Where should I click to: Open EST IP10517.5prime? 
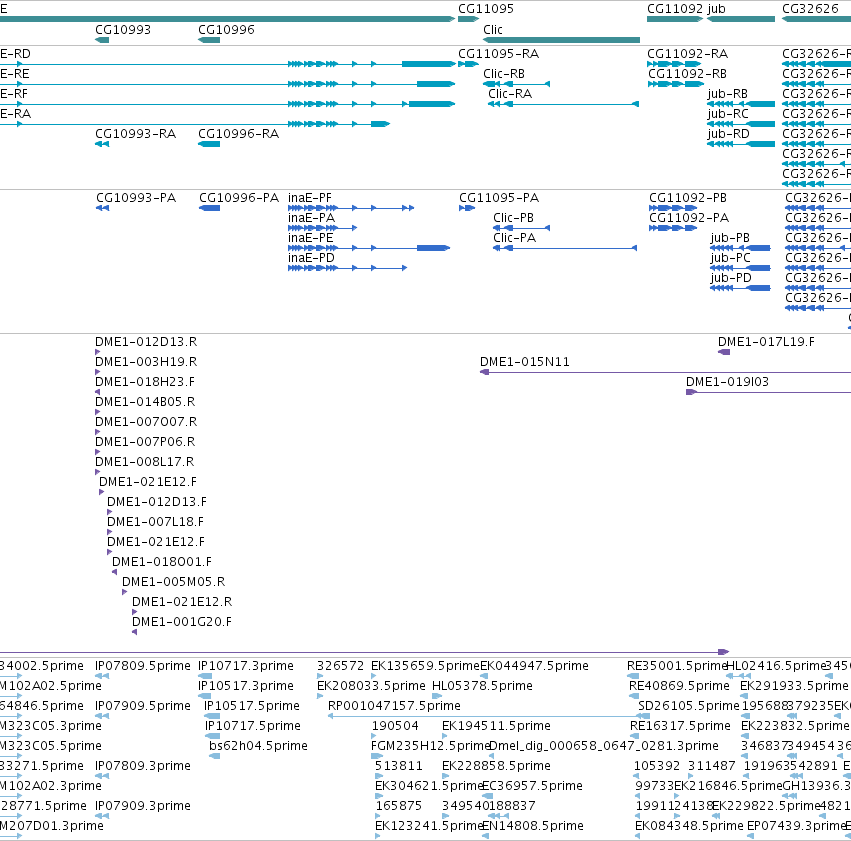[212, 716]
